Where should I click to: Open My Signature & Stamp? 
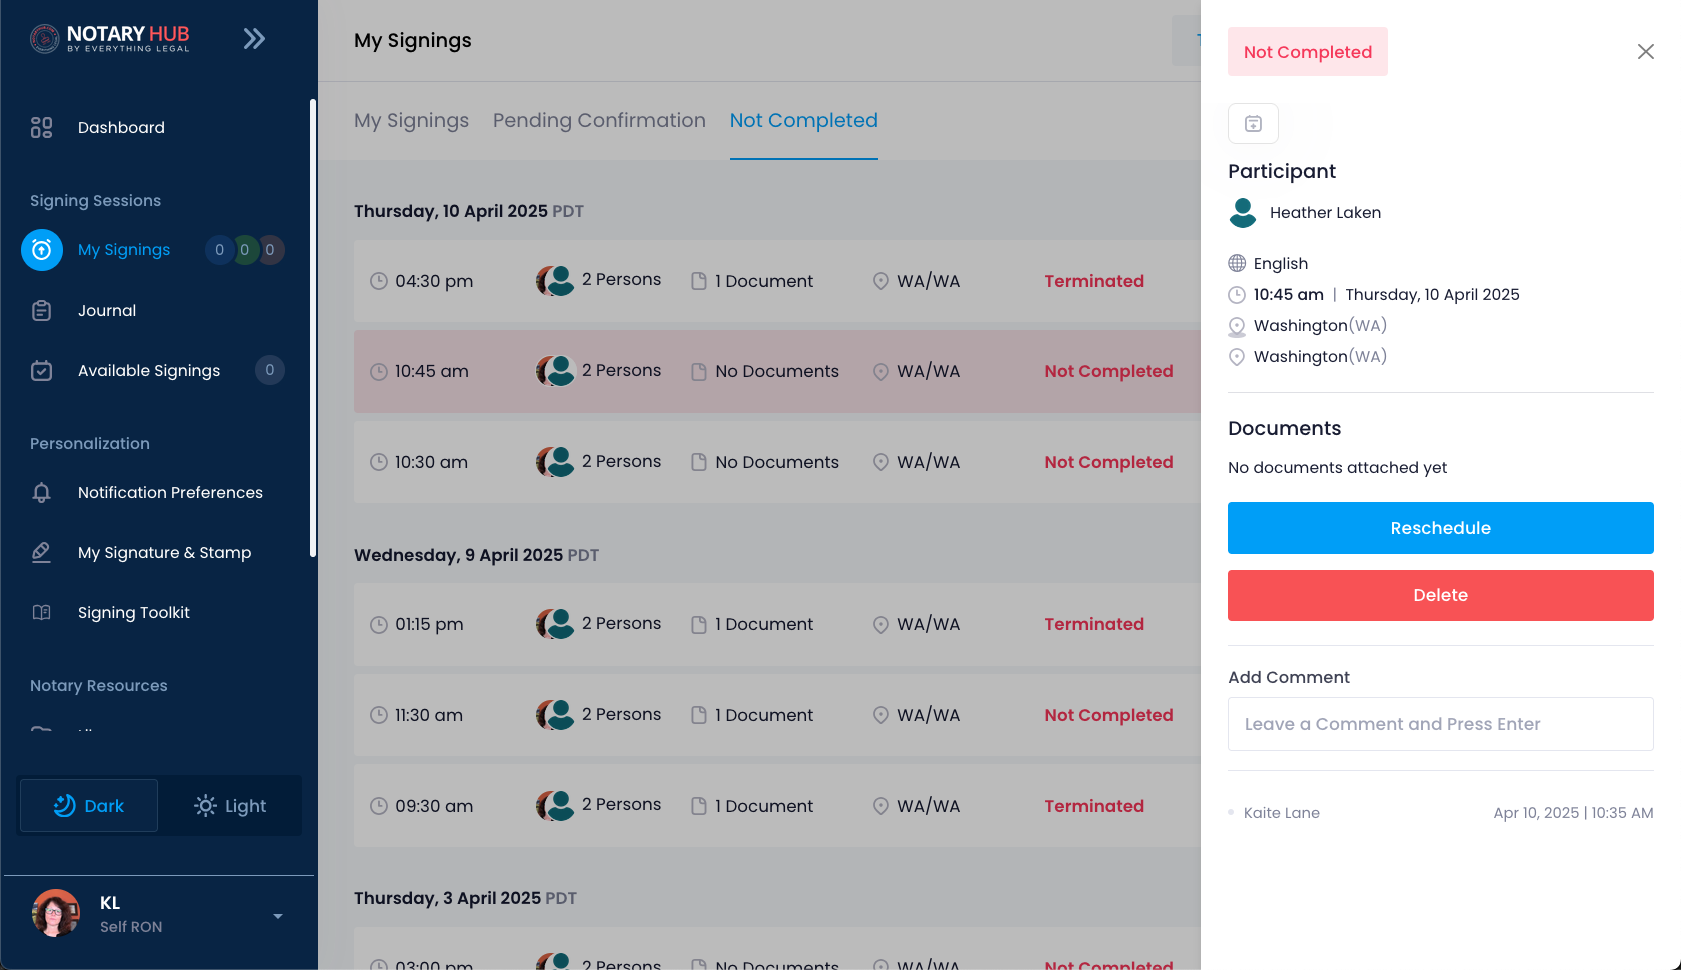point(164,552)
